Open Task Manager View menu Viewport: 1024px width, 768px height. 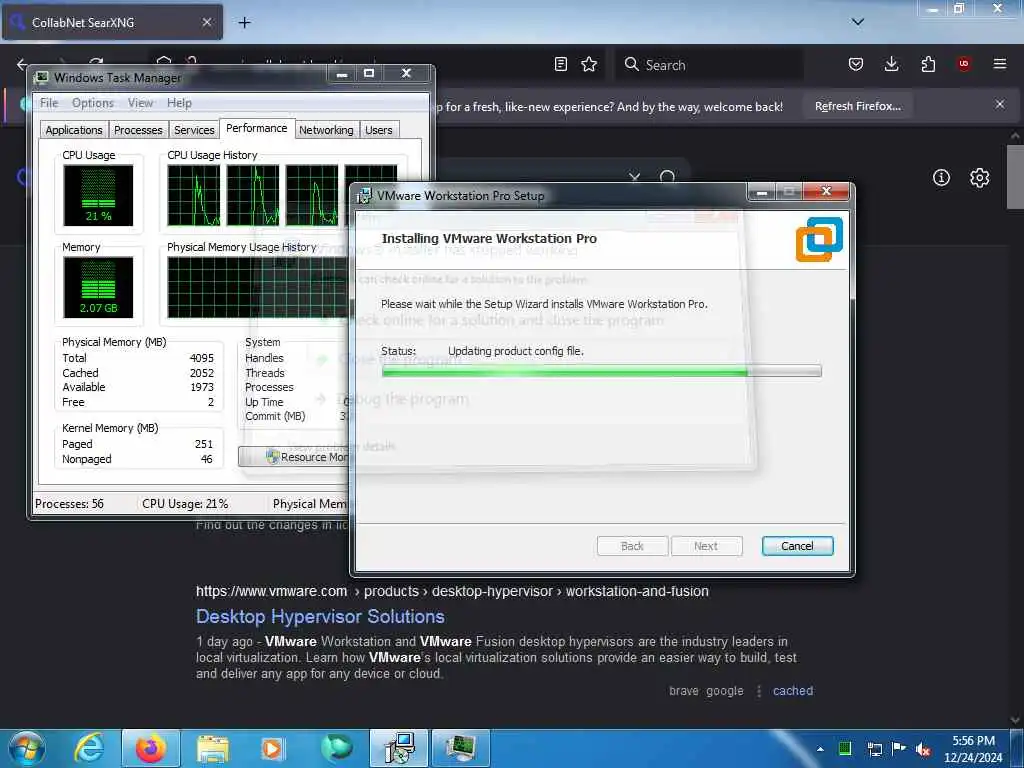140,103
